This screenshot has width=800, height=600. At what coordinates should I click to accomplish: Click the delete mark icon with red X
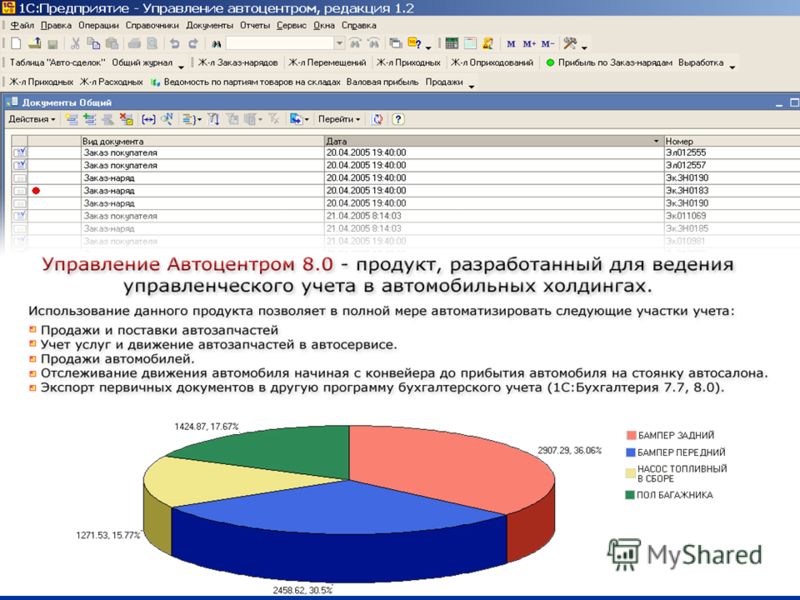127,119
